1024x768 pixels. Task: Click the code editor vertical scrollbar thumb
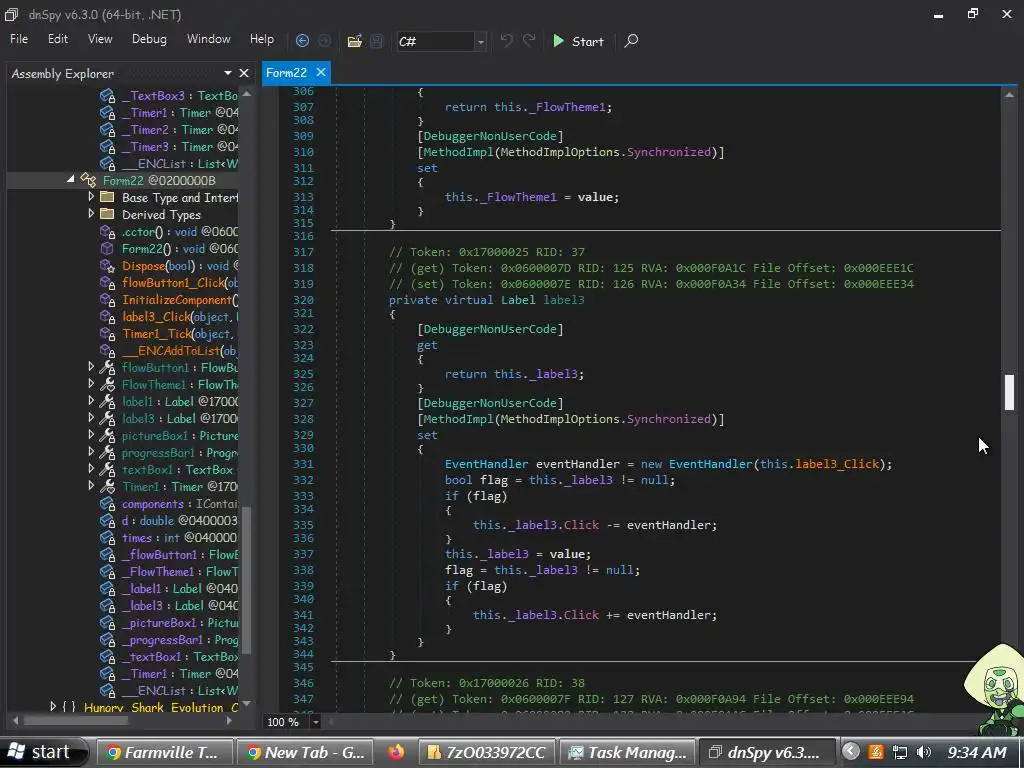pos(1009,392)
